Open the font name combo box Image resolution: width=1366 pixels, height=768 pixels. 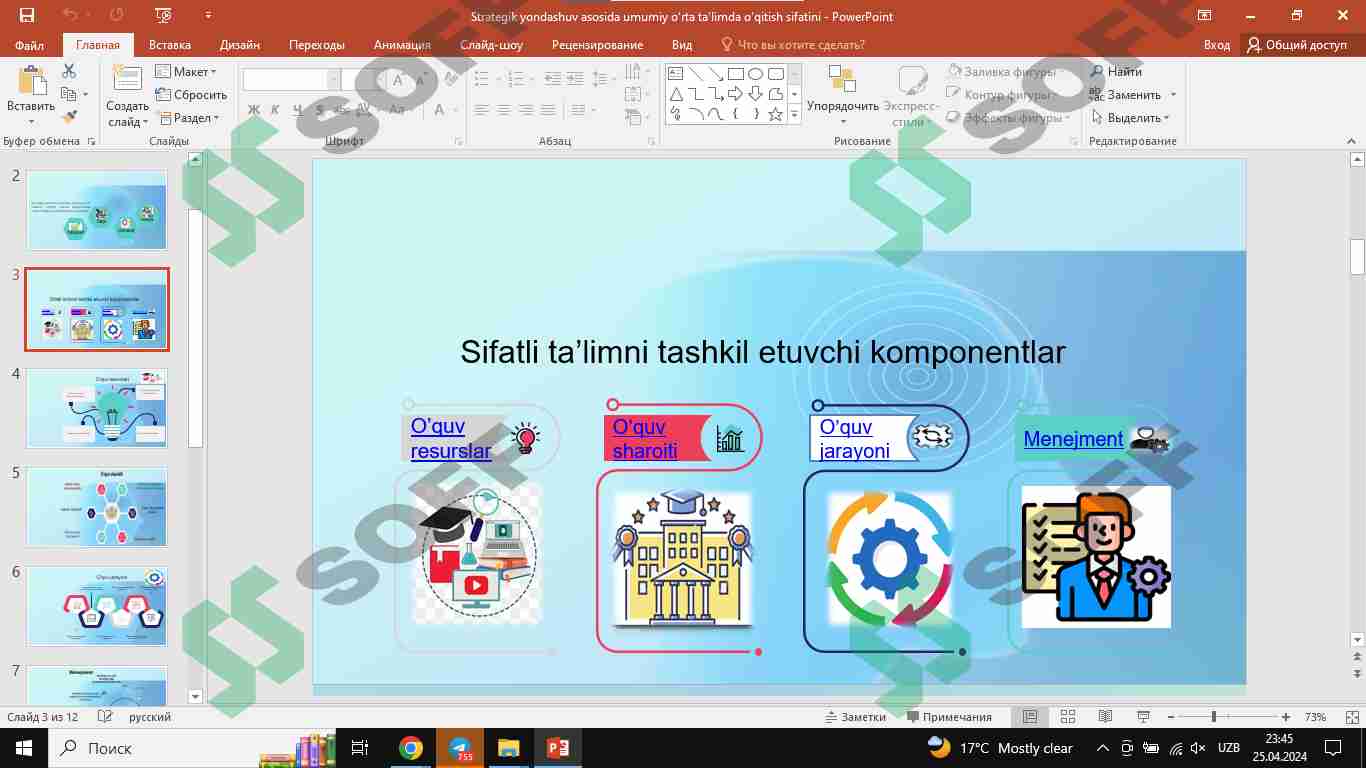[x=291, y=80]
